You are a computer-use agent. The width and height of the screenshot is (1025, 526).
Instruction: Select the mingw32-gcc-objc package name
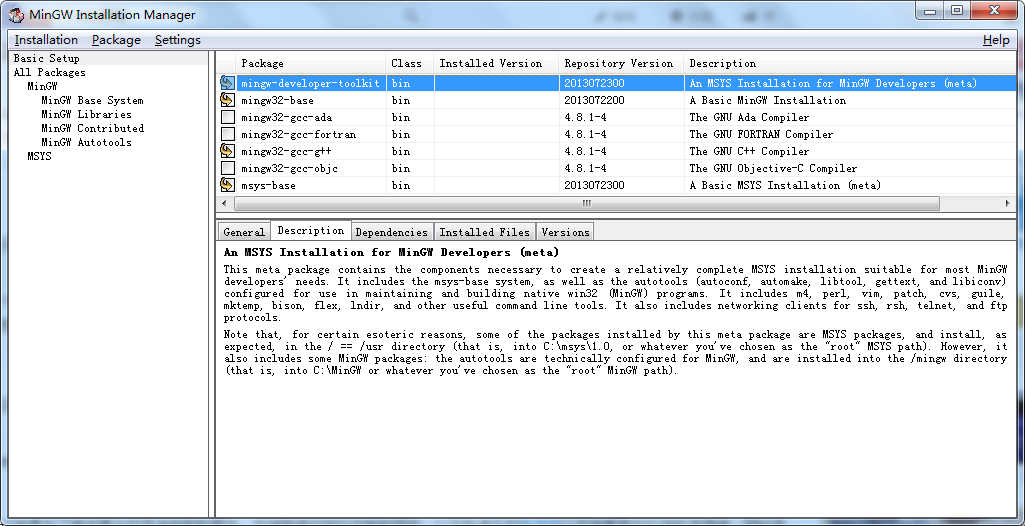pyautogui.click(x=290, y=169)
